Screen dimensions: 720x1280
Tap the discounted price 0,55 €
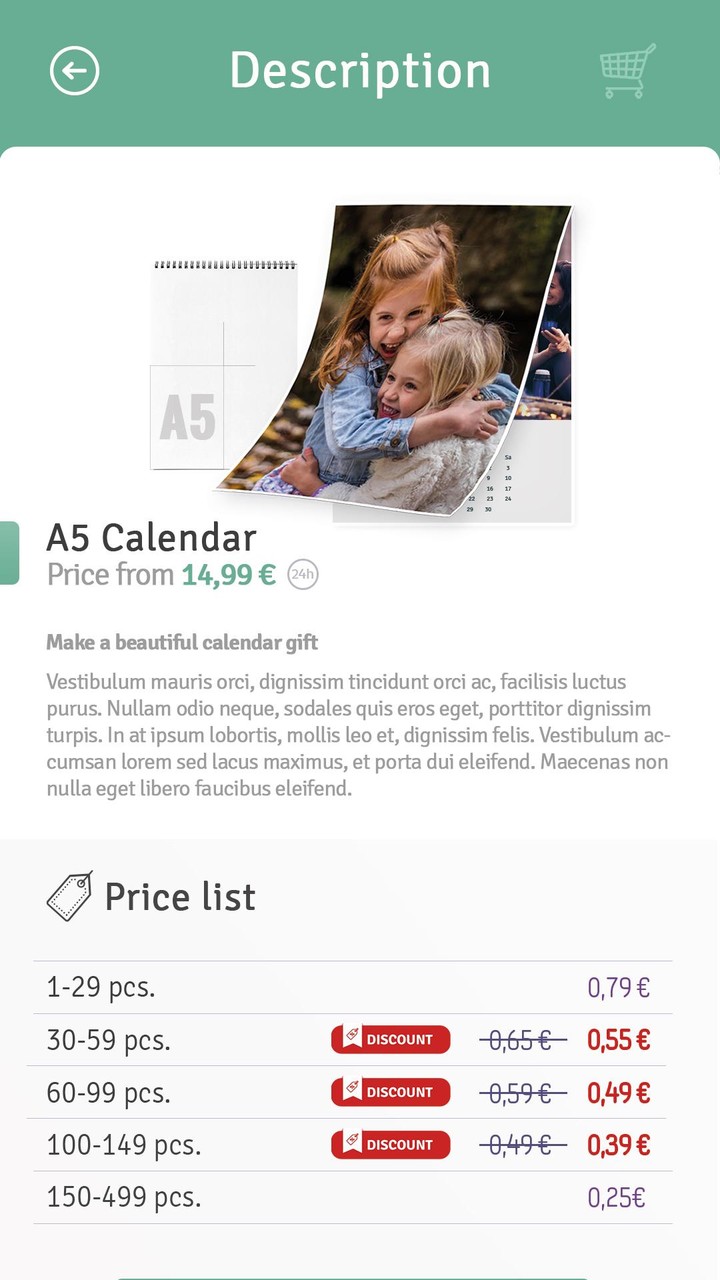[x=618, y=1040]
